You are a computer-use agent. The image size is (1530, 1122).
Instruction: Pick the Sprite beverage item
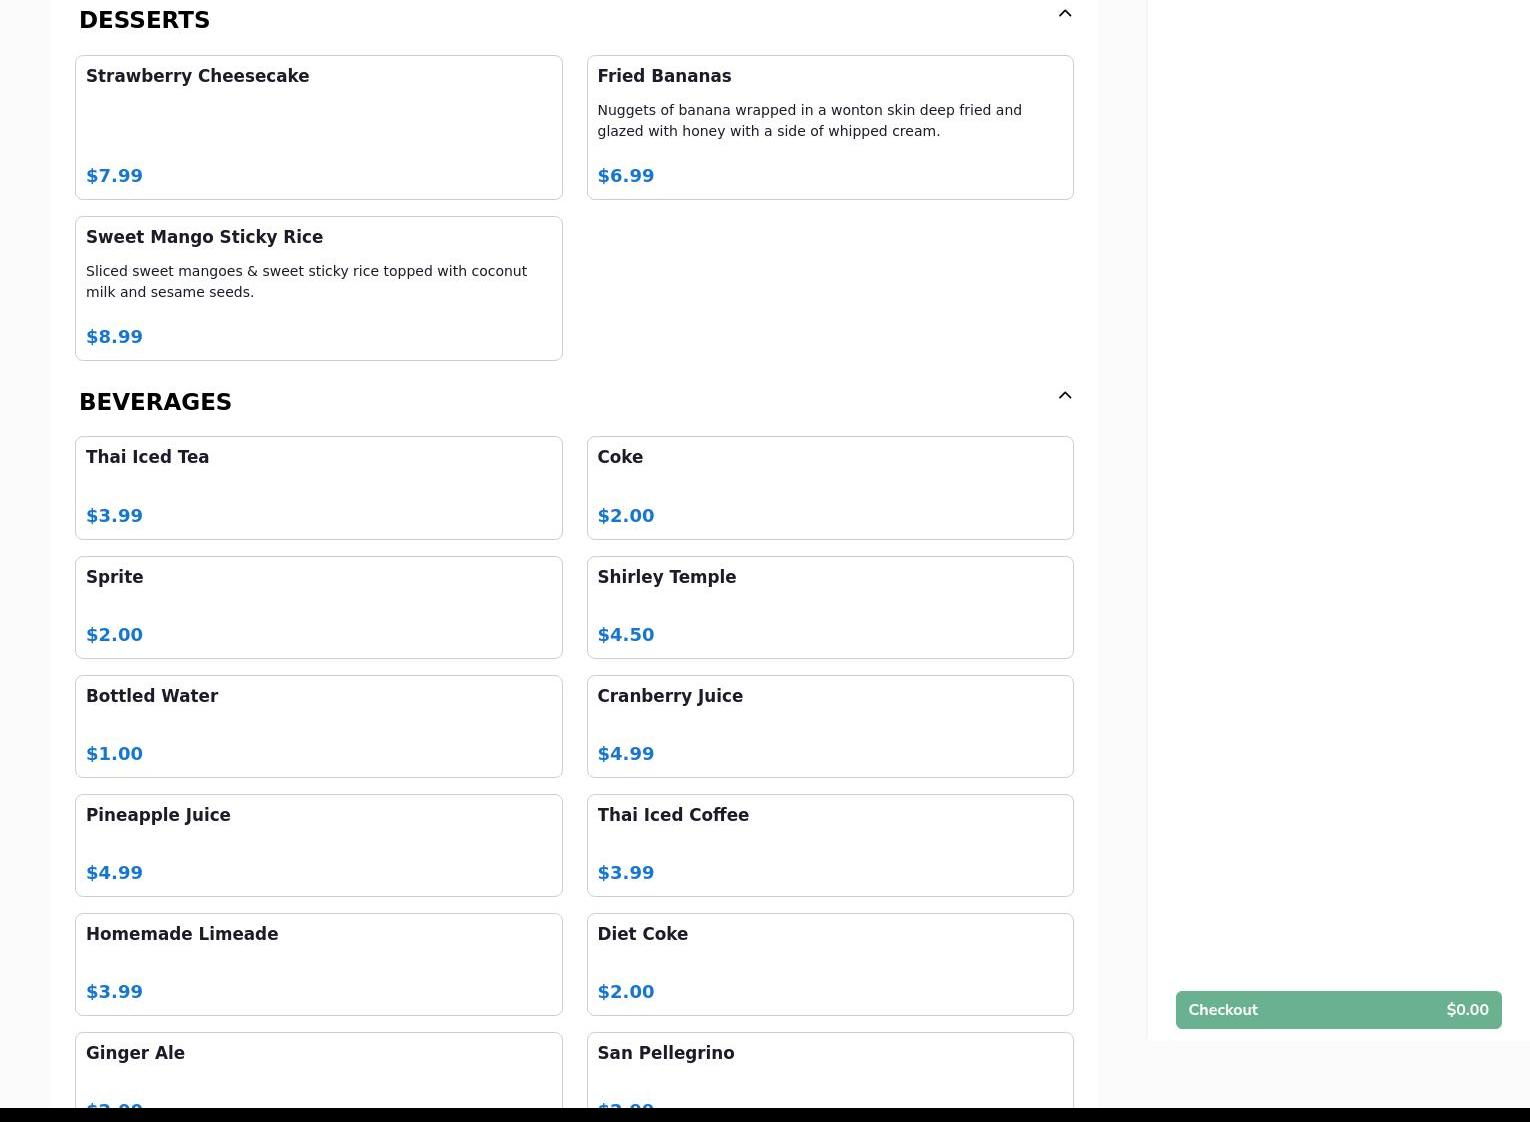pyautogui.click(x=319, y=608)
